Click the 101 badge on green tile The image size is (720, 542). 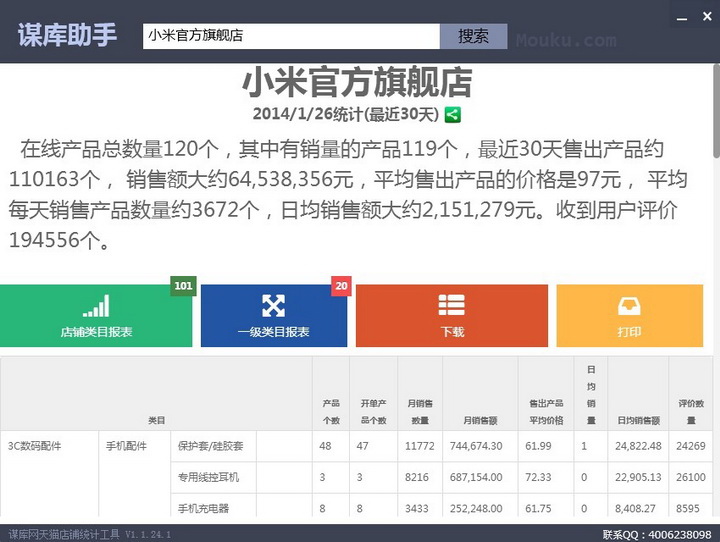[x=183, y=286]
